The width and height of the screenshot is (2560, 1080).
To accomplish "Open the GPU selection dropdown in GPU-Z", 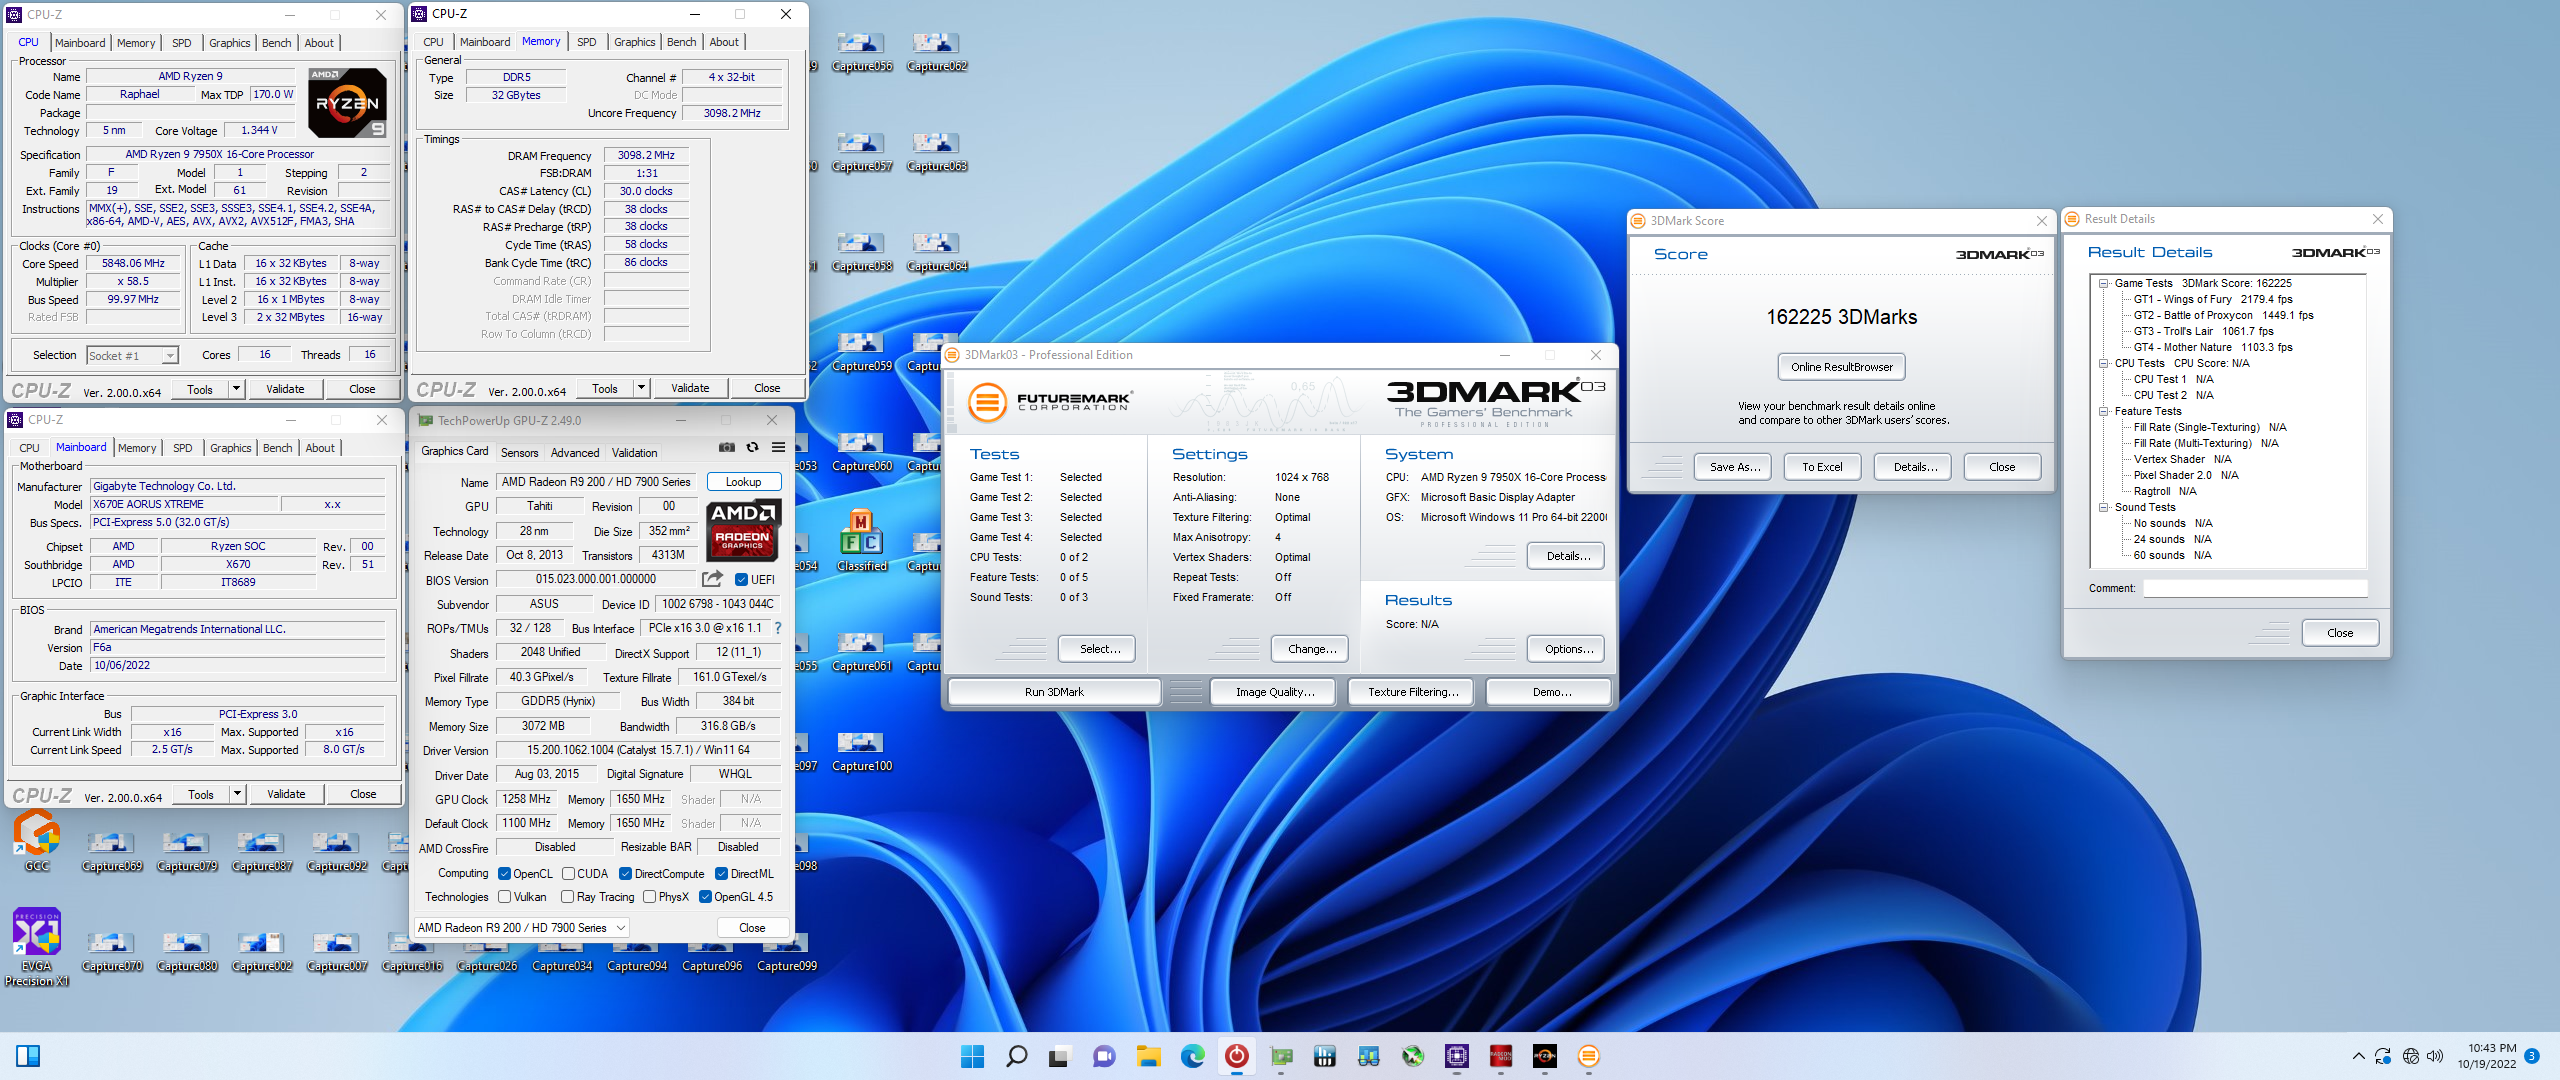I will point(522,928).
